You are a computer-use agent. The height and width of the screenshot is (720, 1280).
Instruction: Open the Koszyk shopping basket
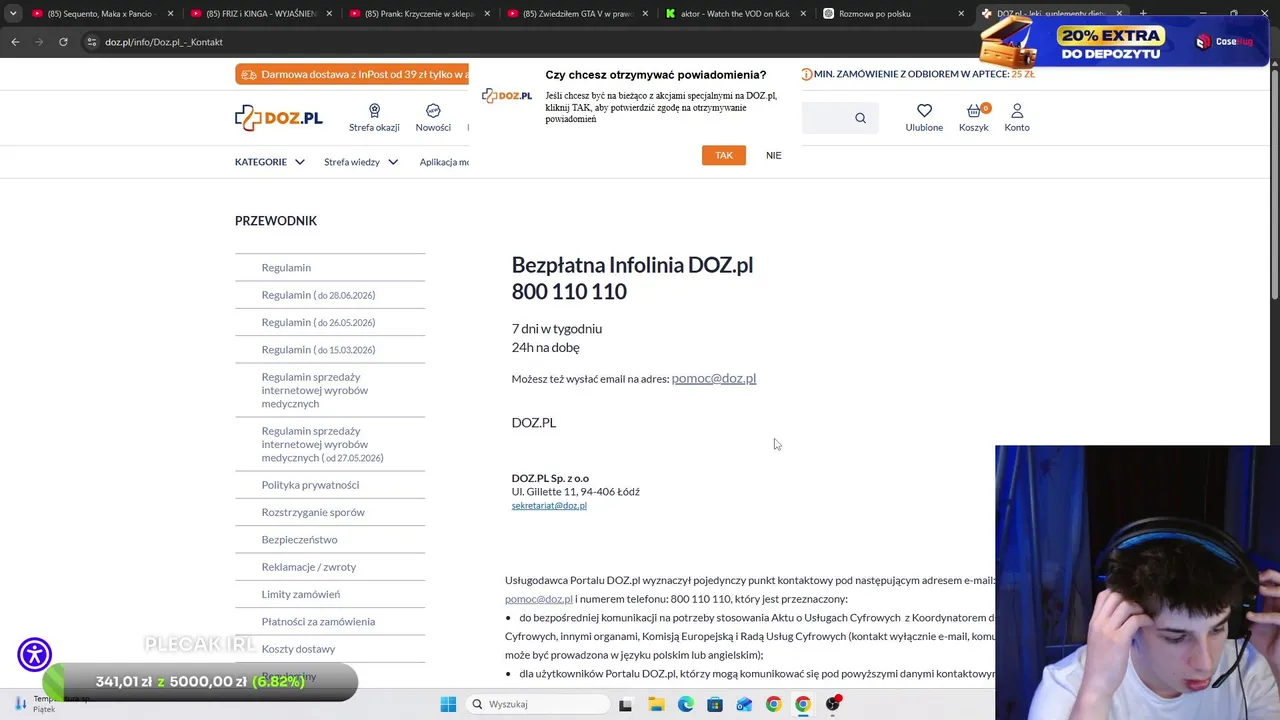coord(974,111)
